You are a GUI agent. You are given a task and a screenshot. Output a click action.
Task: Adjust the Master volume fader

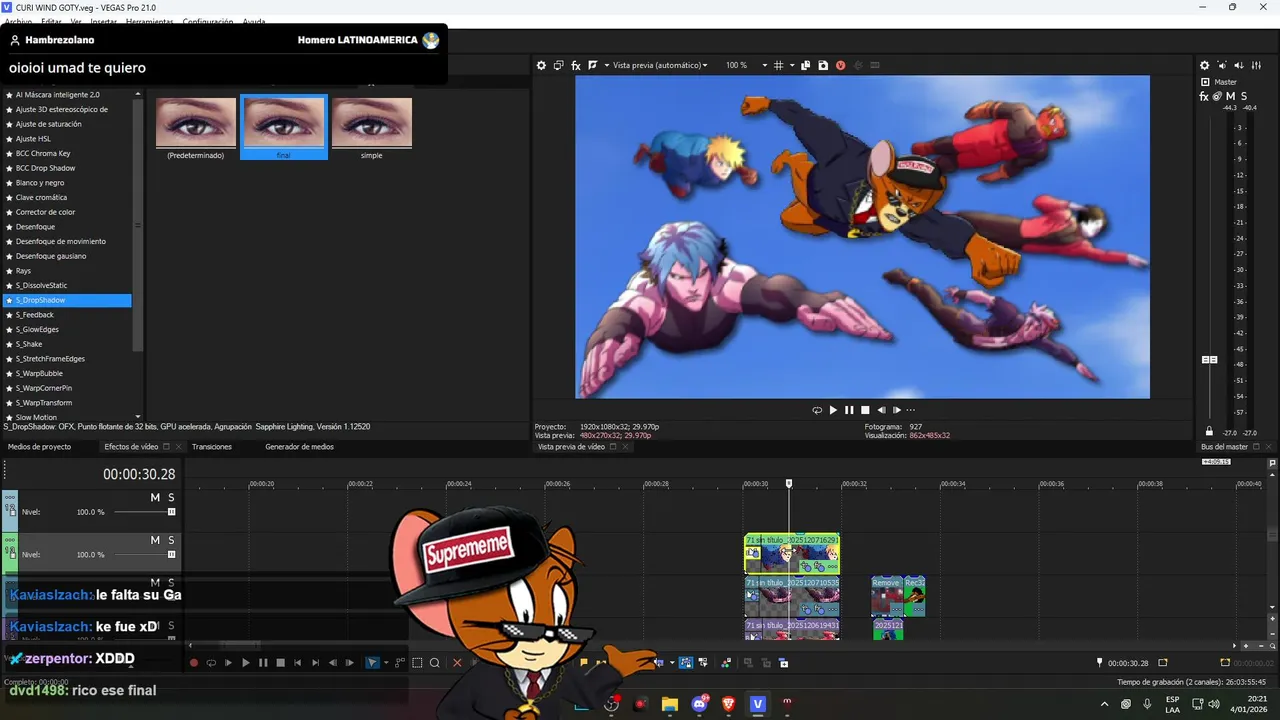(x=1209, y=360)
